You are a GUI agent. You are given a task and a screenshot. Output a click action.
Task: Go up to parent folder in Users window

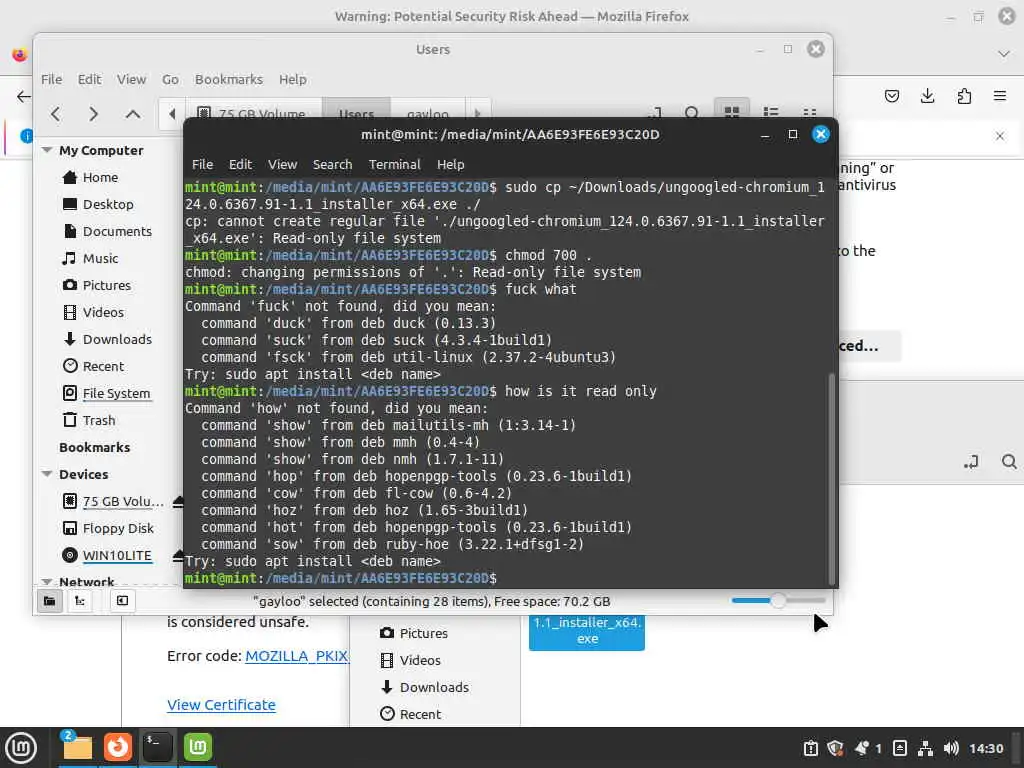click(133, 114)
